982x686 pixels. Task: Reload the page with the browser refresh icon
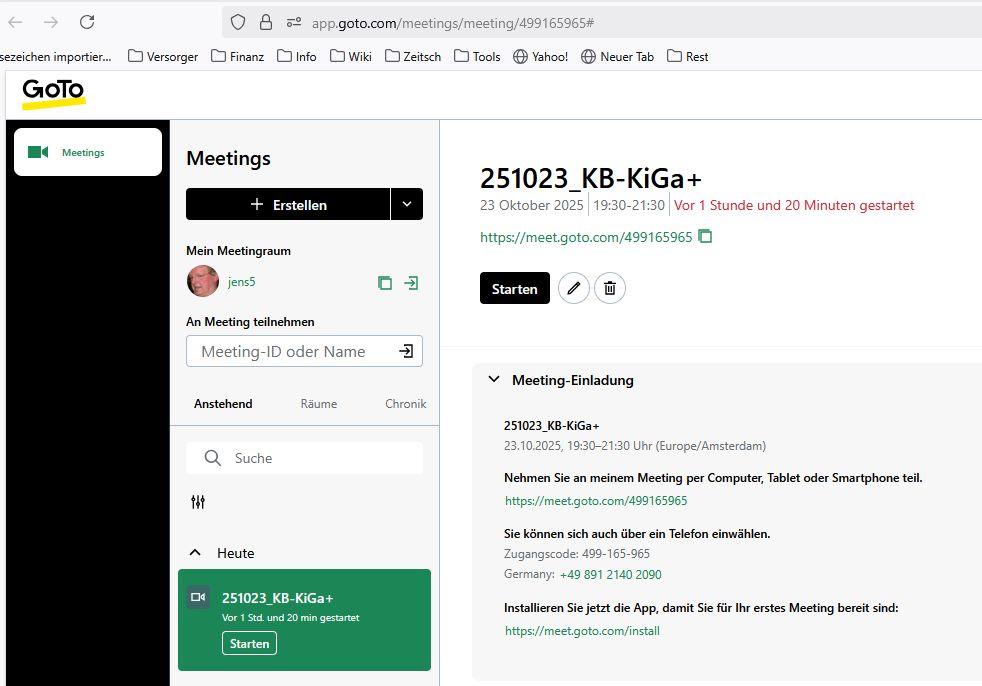(87, 22)
